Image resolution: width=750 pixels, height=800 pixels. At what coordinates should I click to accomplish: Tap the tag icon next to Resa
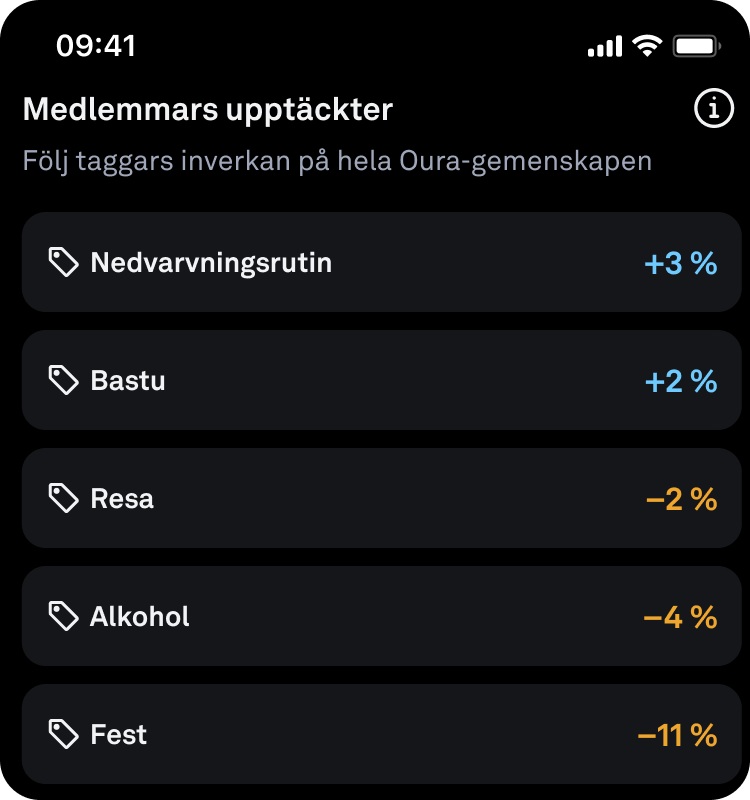pos(64,499)
